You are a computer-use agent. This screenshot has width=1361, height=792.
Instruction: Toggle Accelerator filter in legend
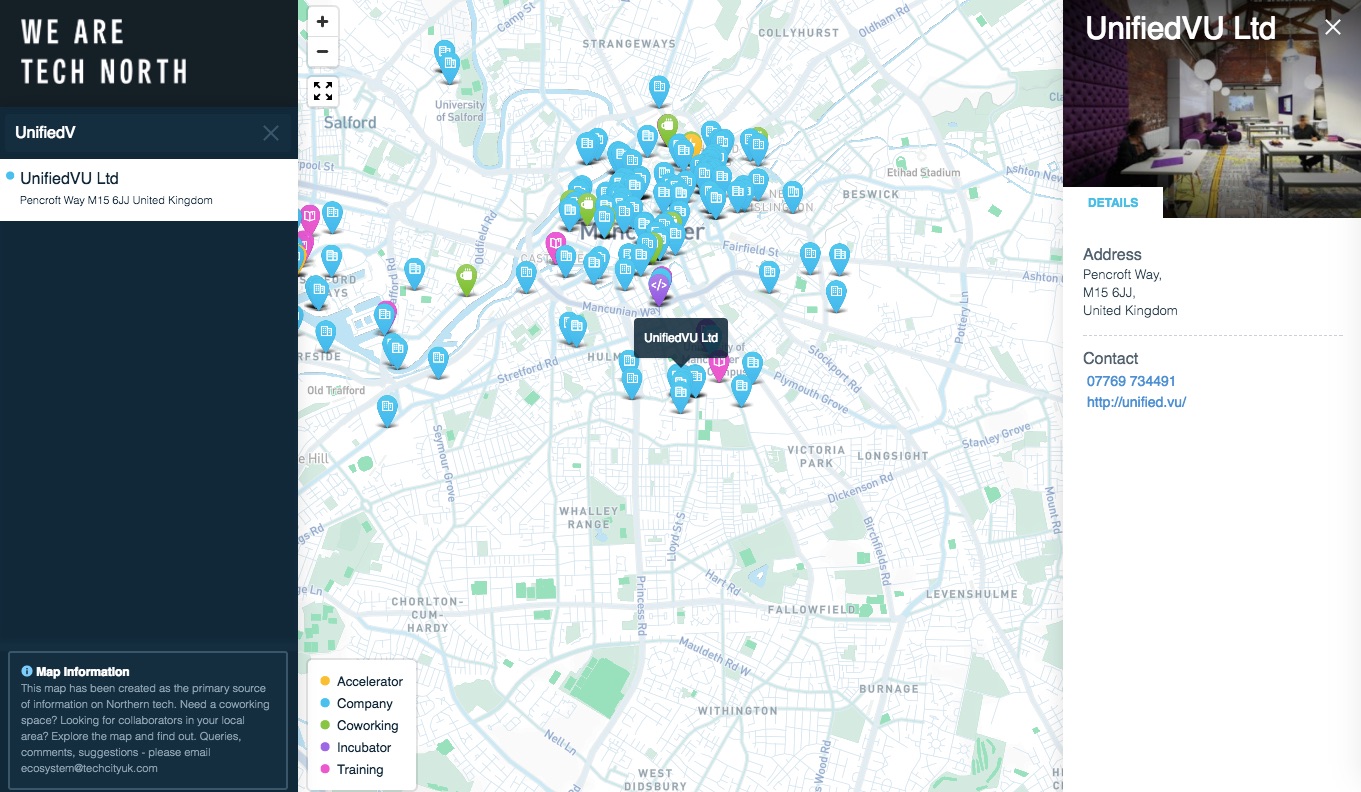369,681
